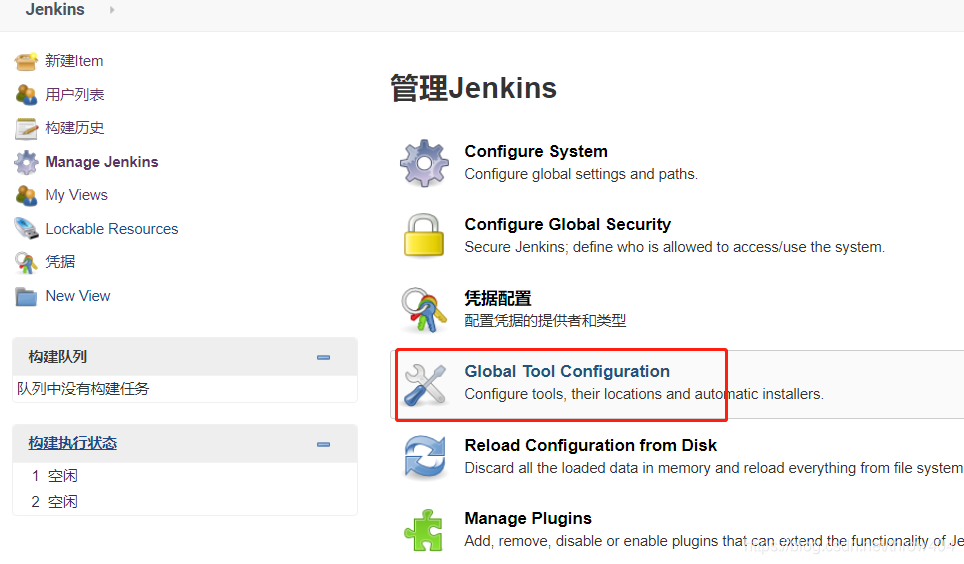The width and height of the screenshot is (964, 564).
Task: Click the Global Tool Configuration wrench icon
Action: (425, 384)
